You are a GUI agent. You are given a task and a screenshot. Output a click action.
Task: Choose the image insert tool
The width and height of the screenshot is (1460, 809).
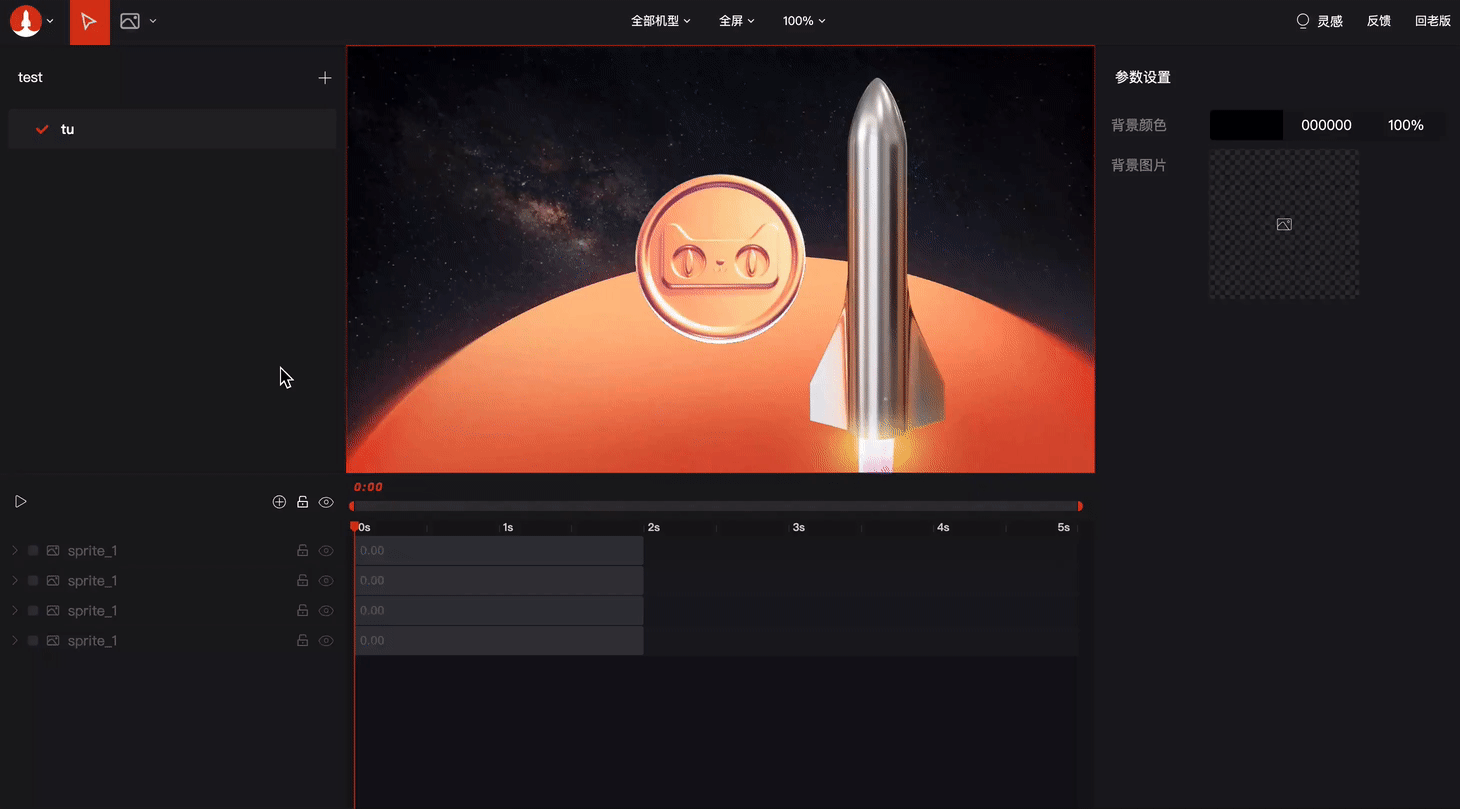(130, 21)
